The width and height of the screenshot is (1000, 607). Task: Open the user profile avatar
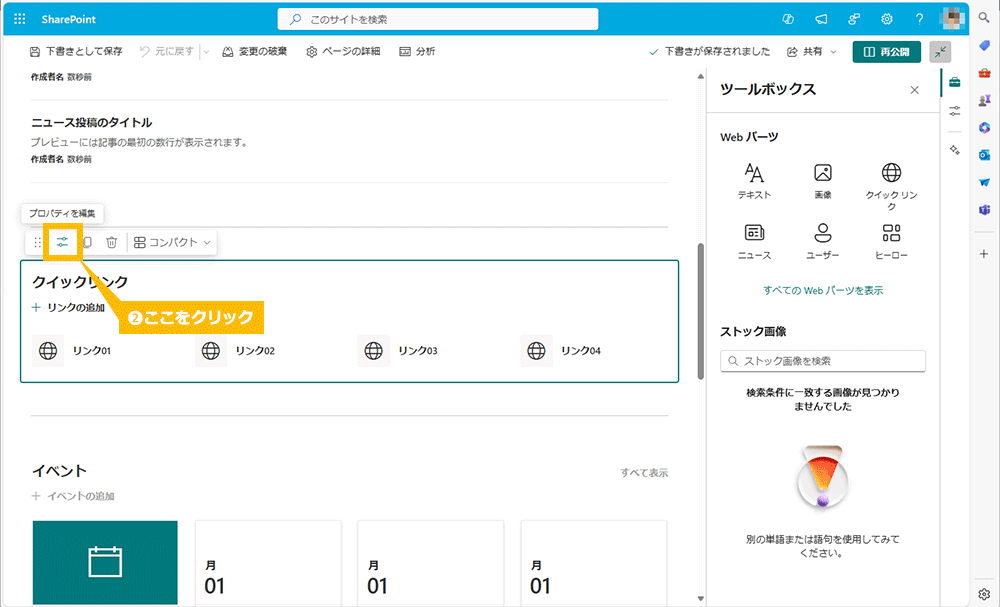[x=952, y=18]
